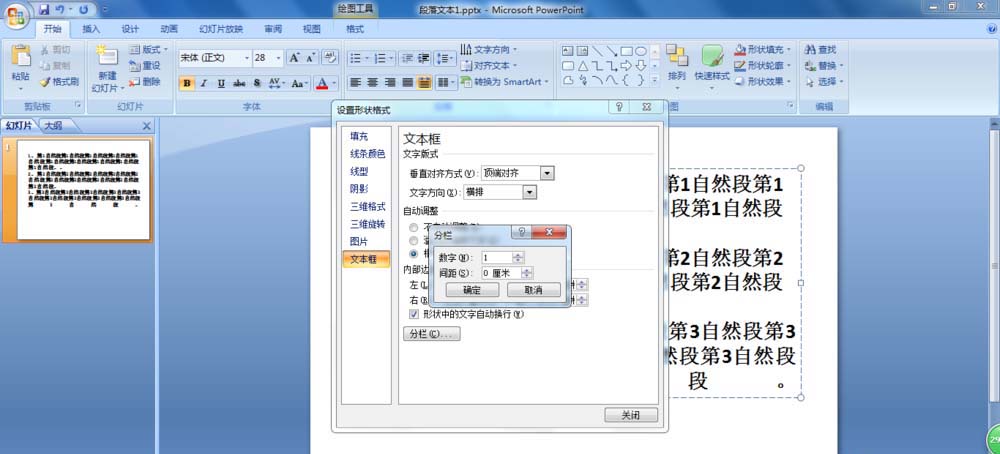Click the Paste icon in clipboard group
Screen dimensions: 1000x454
click(20, 63)
